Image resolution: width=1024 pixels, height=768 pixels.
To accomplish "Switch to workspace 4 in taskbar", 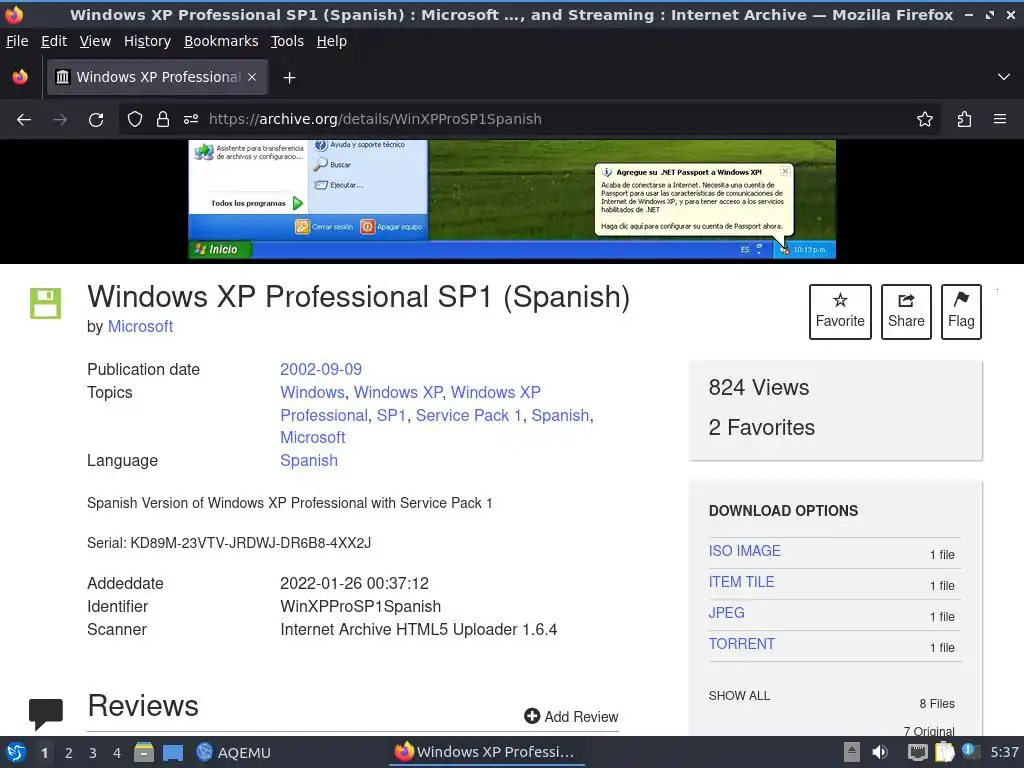I will 117,753.
